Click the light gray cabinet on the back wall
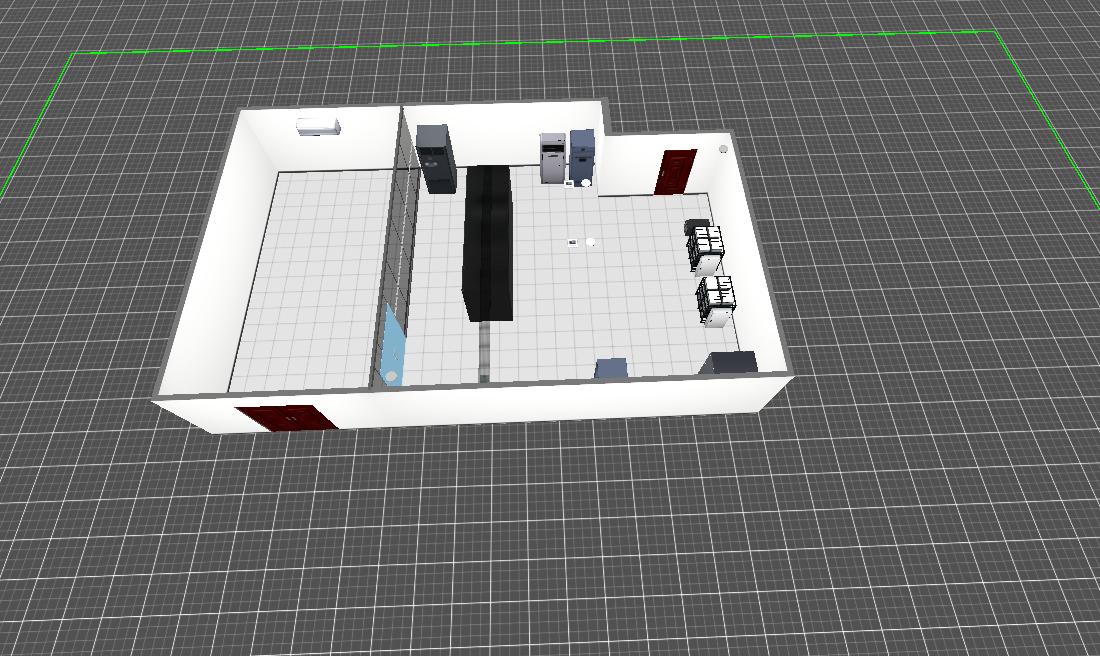Viewport: 1100px width, 656px height. click(x=553, y=158)
